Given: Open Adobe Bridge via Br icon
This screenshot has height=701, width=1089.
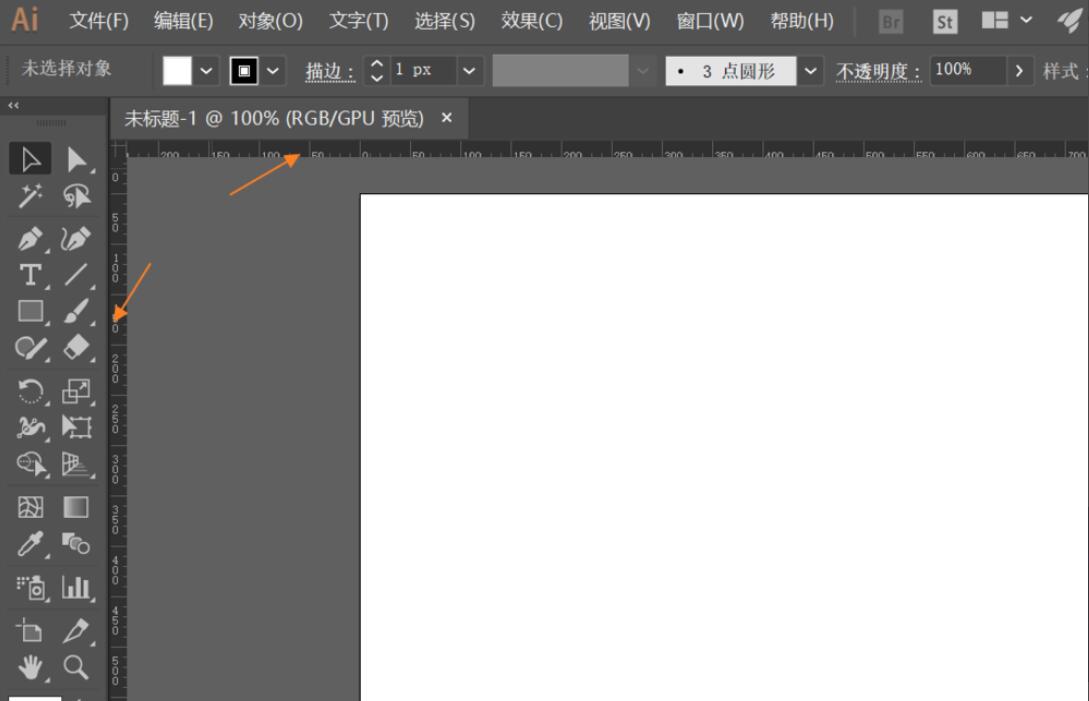Looking at the screenshot, I should point(890,22).
